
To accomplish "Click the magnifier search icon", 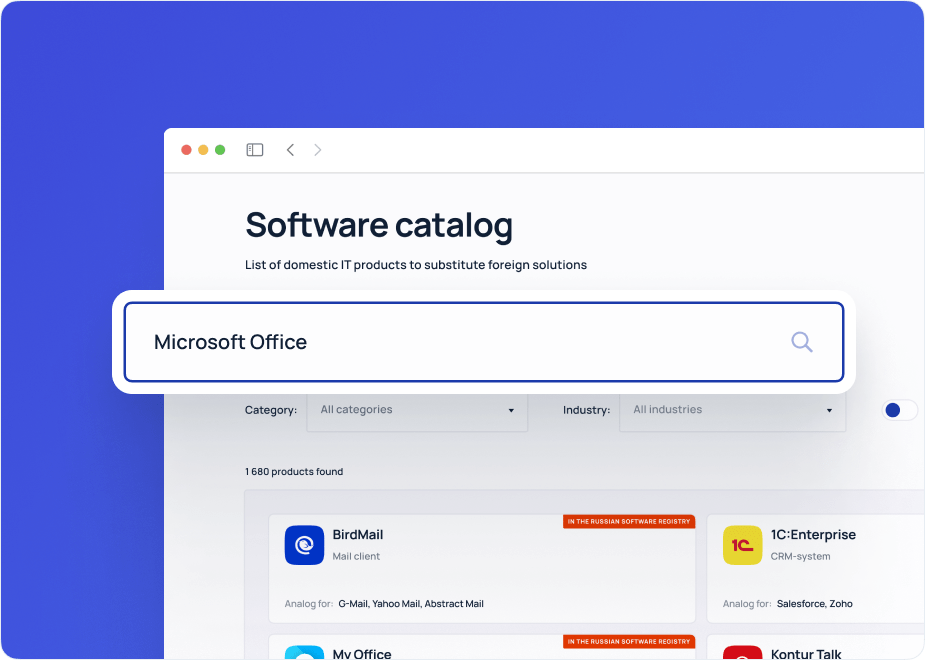I will coord(802,342).
